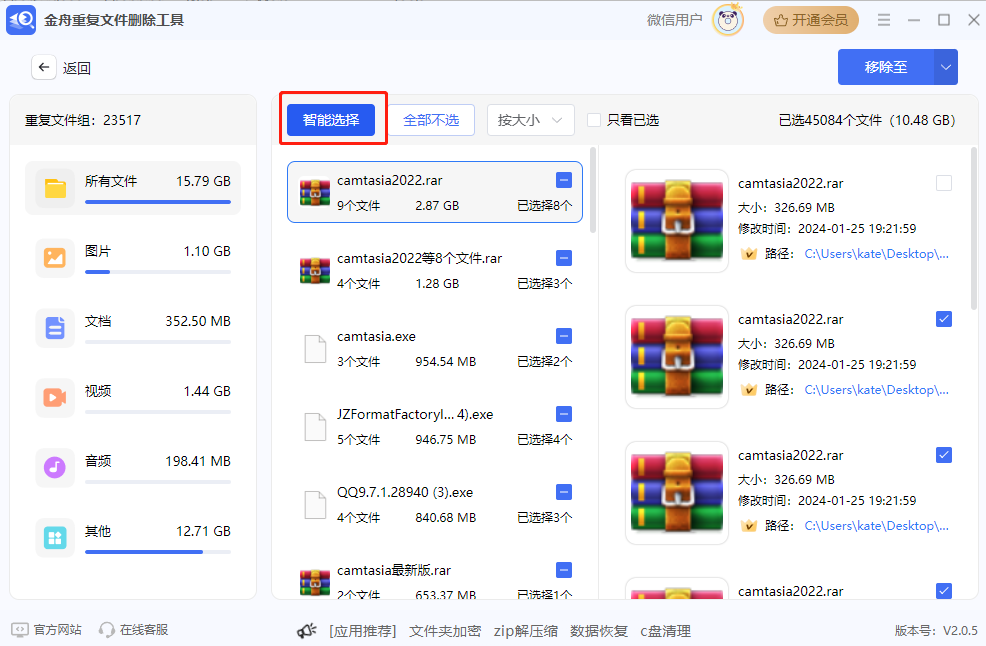This screenshot has height=646, width=986.
Task: Open file path of second camtasia2022.rar
Action: point(877,390)
